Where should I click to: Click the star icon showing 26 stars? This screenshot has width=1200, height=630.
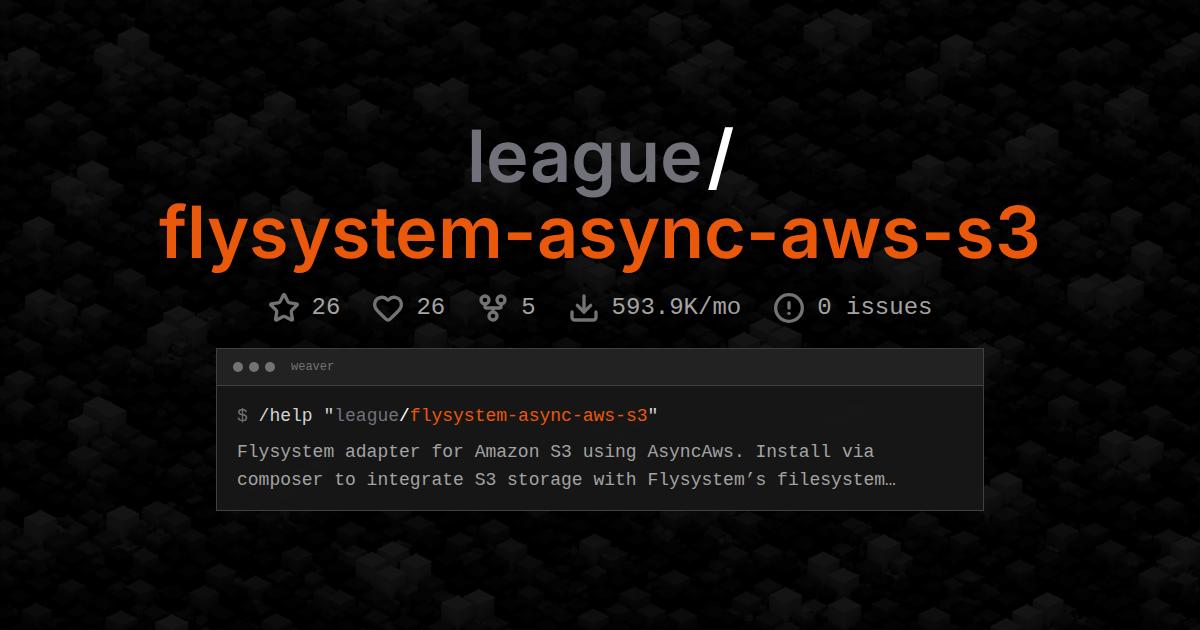pos(284,307)
